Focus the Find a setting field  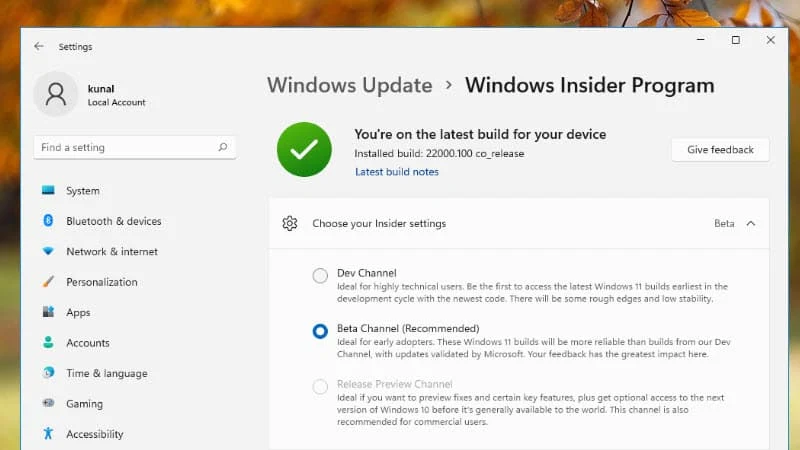tap(135, 147)
